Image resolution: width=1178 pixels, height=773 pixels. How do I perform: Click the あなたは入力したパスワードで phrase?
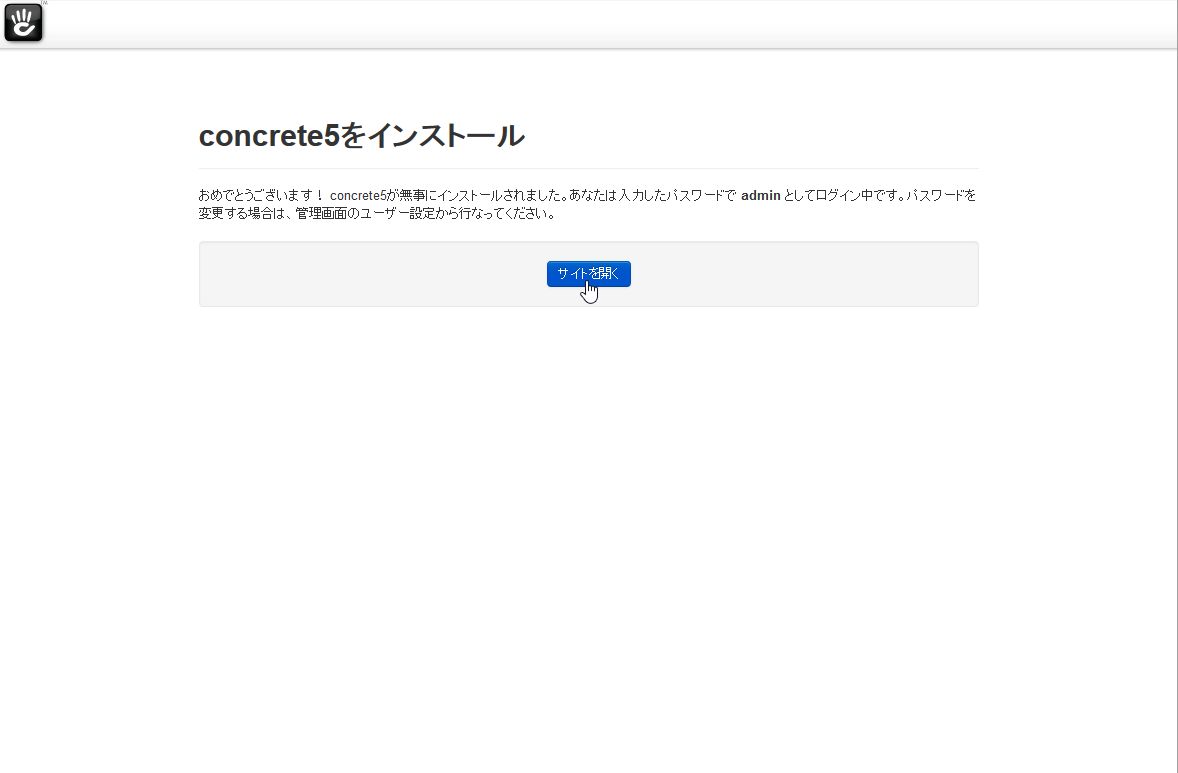point(653,195)
